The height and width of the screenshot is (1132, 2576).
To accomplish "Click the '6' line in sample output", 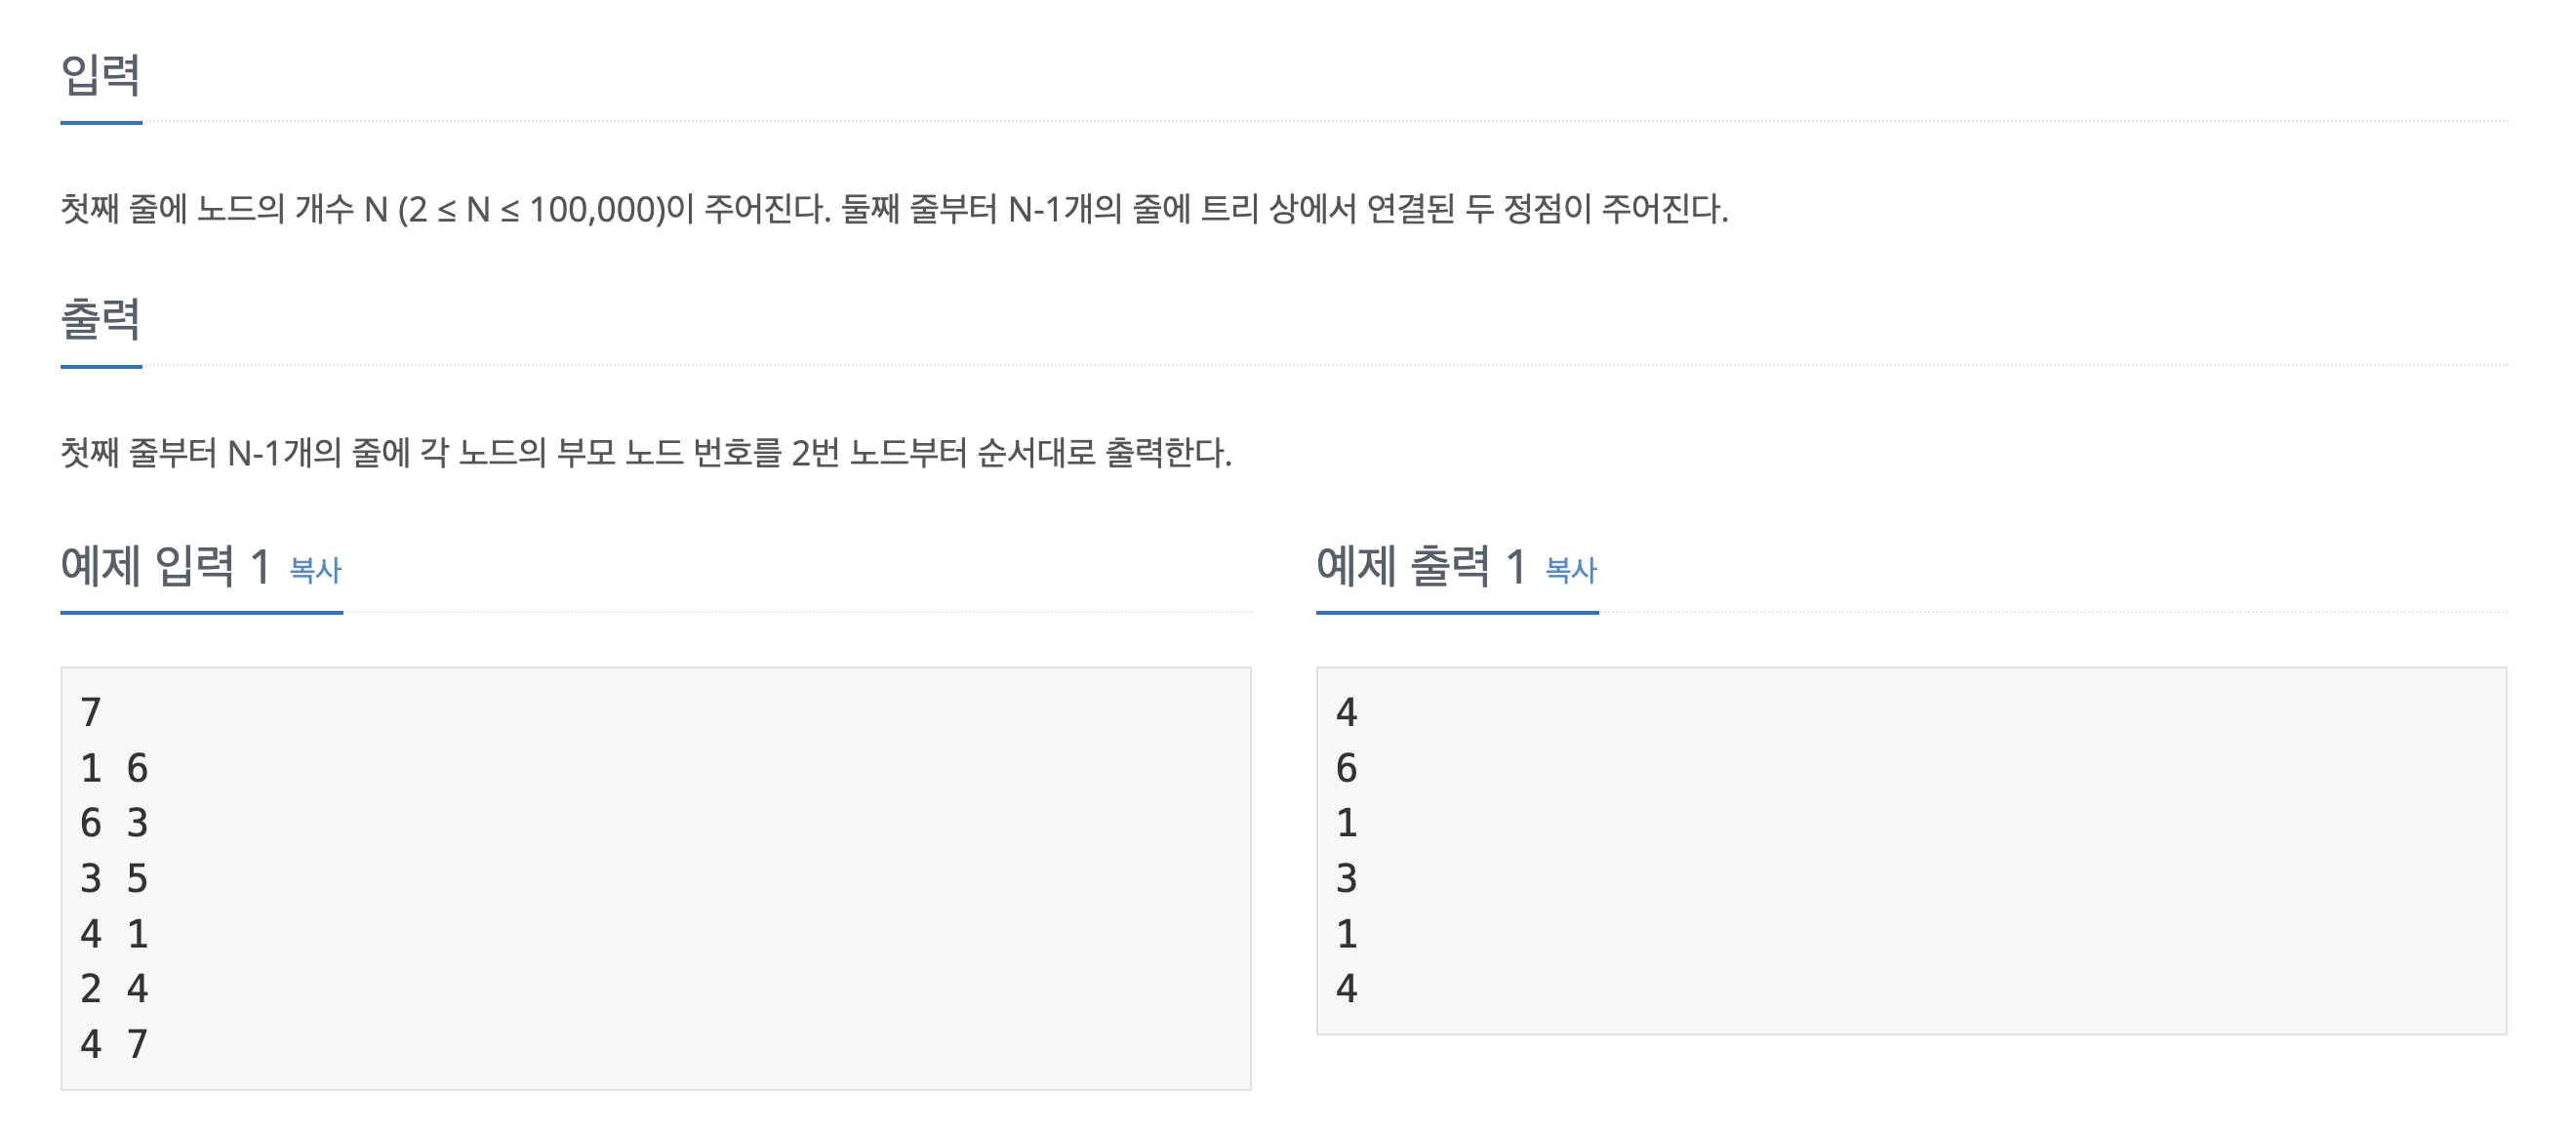I will click(x=1347, y=768).
